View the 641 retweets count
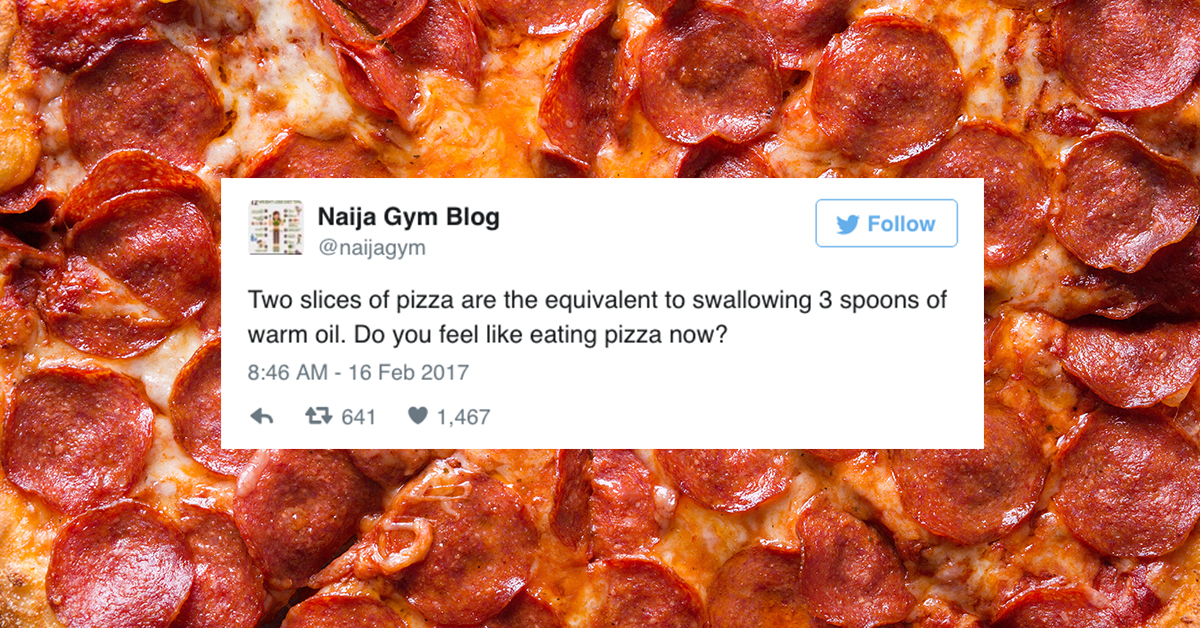The height and width of the screenshot is (628, 1200). [x=358, y=416]
